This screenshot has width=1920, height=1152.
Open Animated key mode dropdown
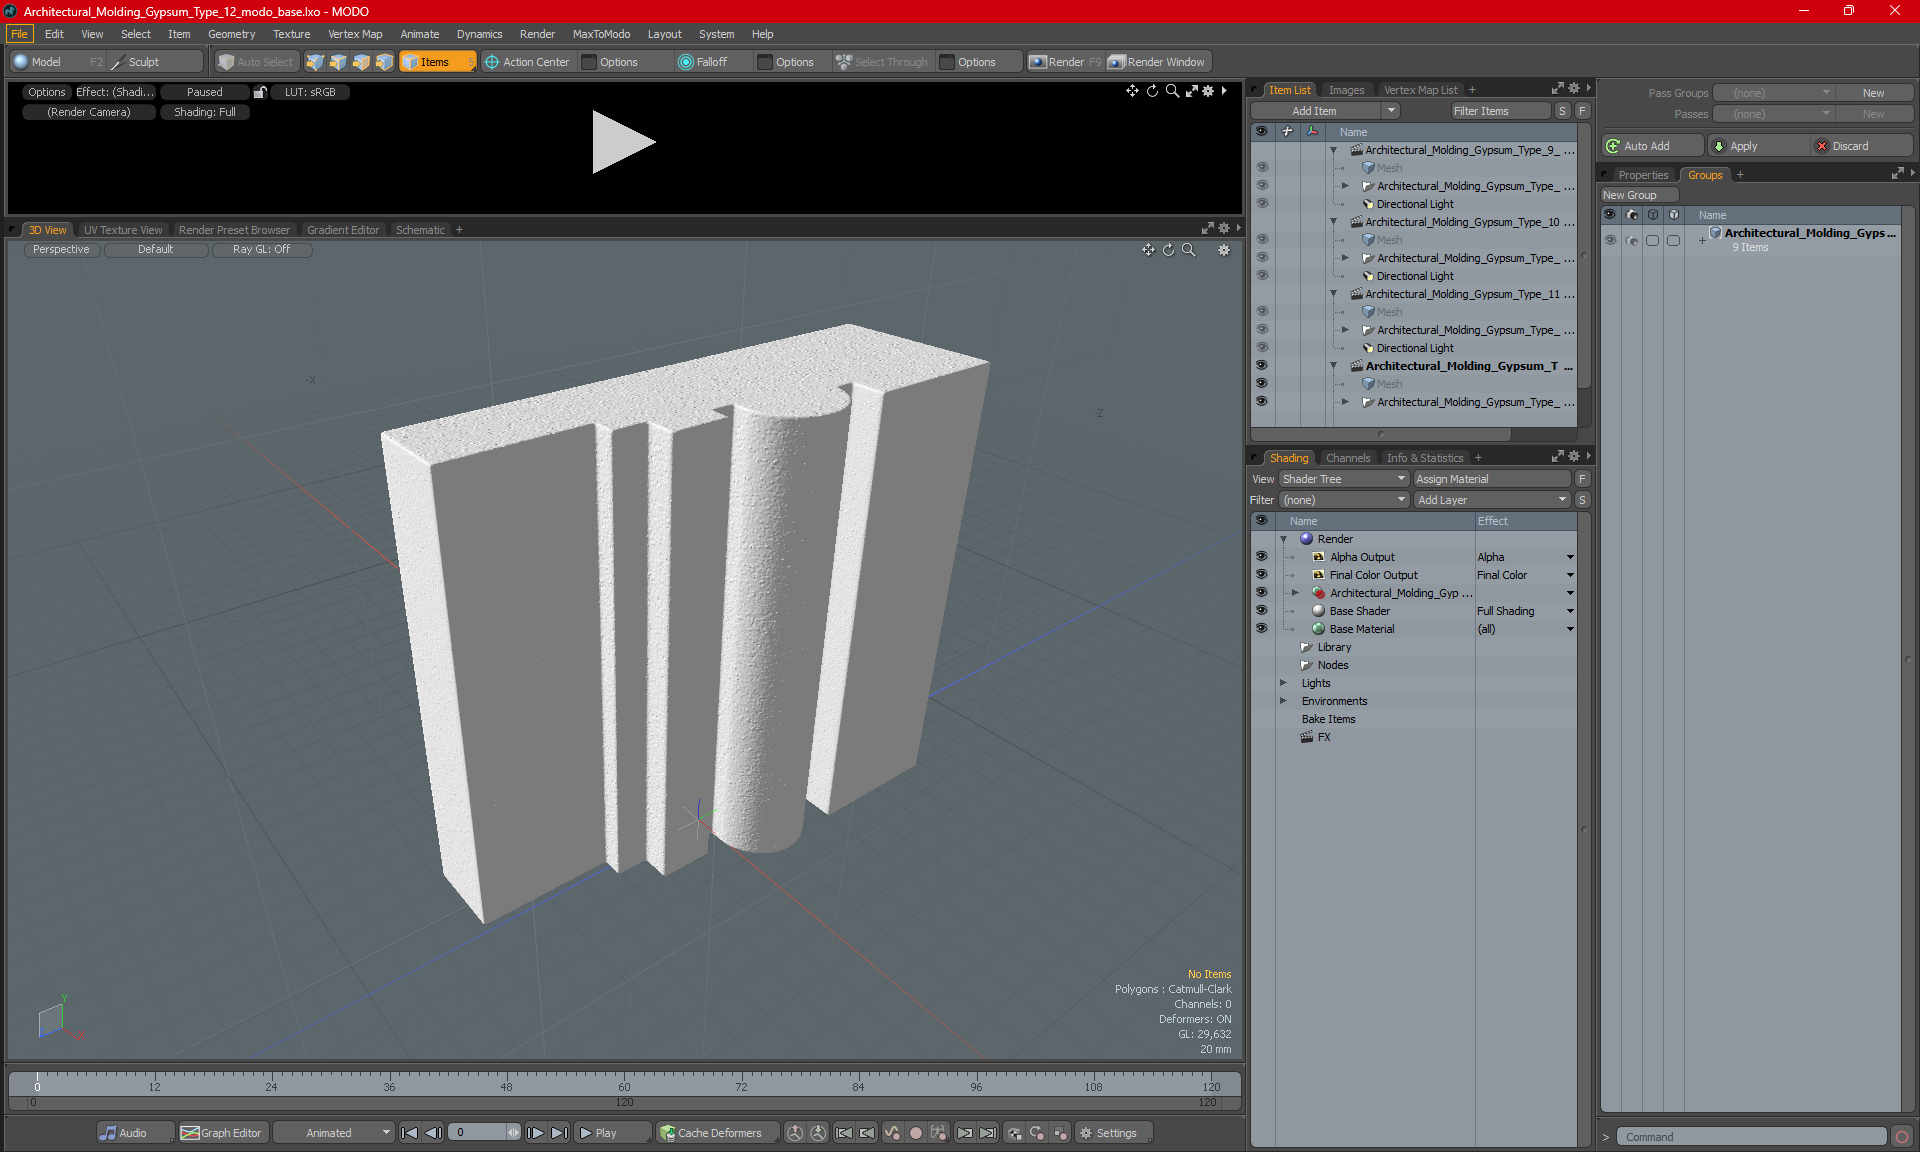click(333, 1133)
